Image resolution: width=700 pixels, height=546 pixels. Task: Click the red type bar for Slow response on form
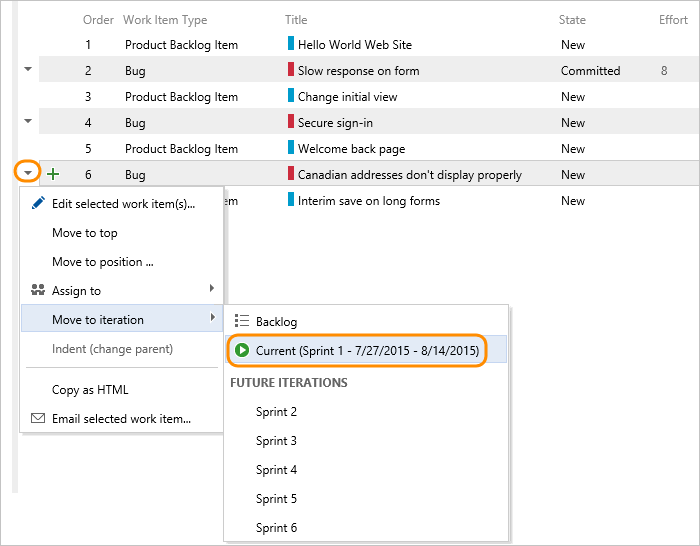pos(291,69)
